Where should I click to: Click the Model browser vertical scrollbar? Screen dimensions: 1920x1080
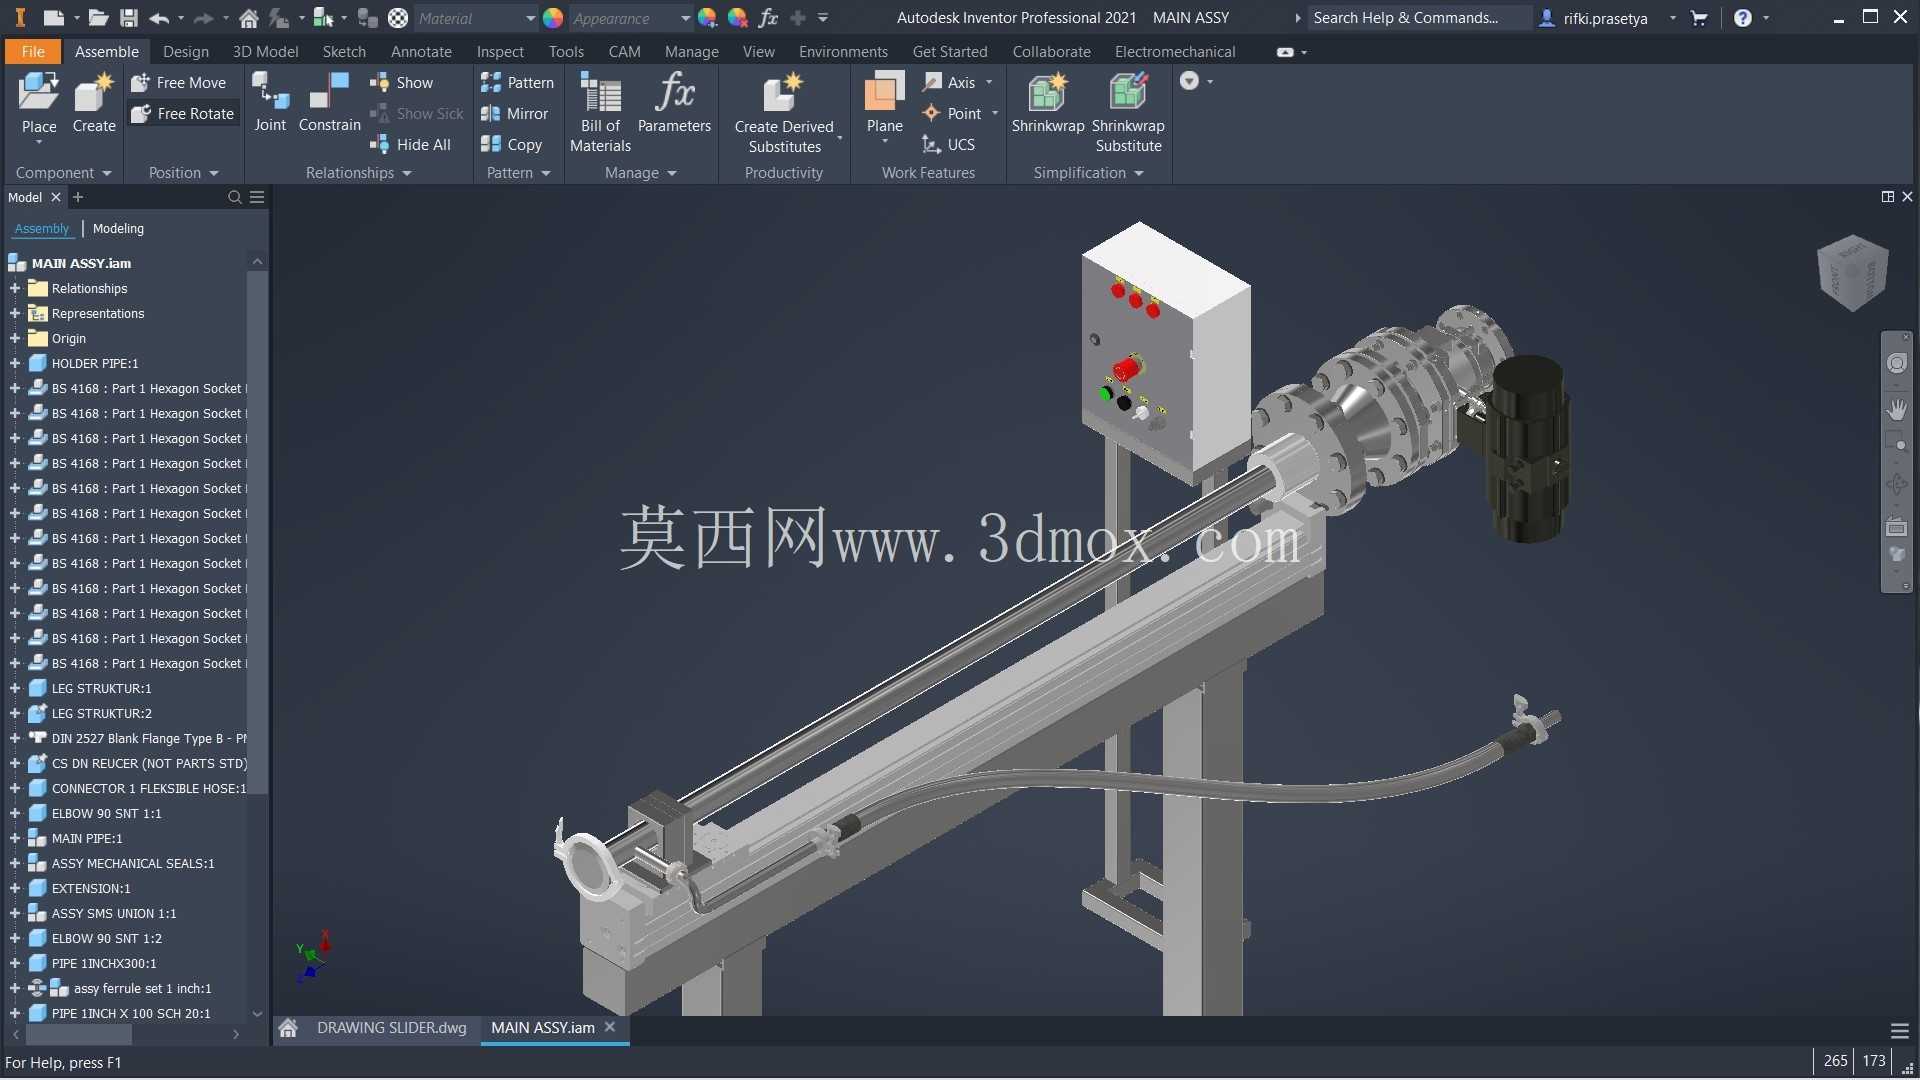(257, 530)
